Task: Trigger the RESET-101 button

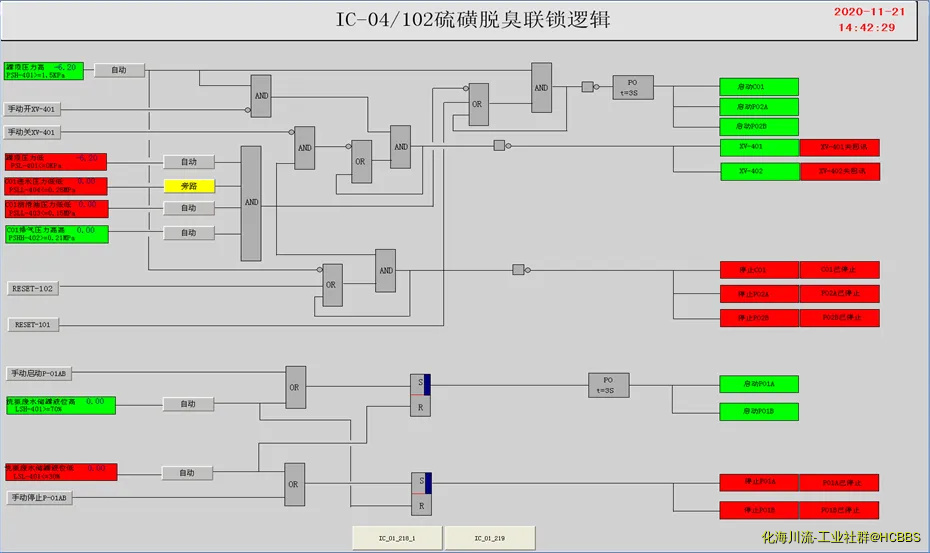Action: (x=33, y=325)
